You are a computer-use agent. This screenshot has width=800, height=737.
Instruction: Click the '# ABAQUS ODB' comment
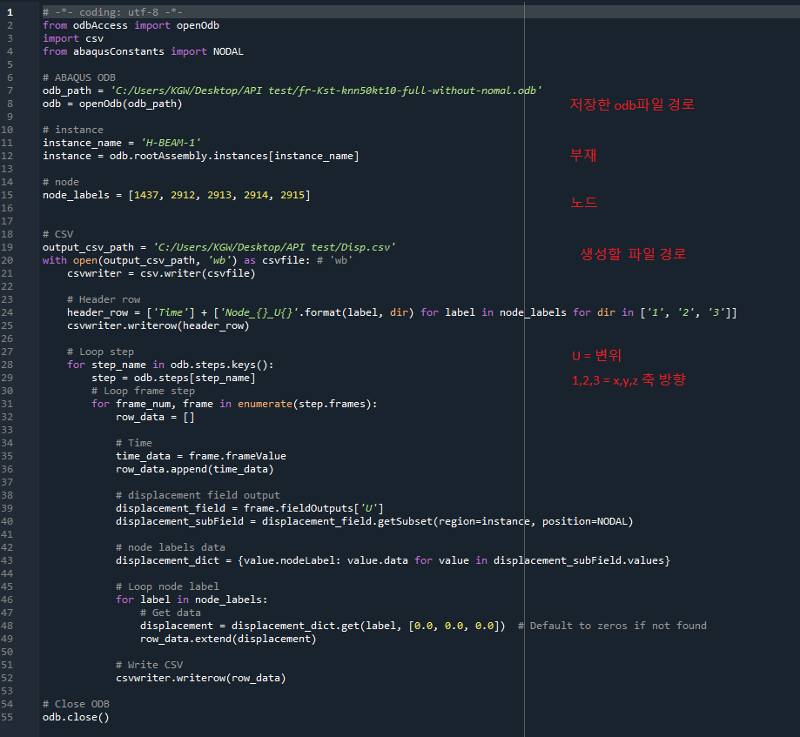[x=79, y=78]
